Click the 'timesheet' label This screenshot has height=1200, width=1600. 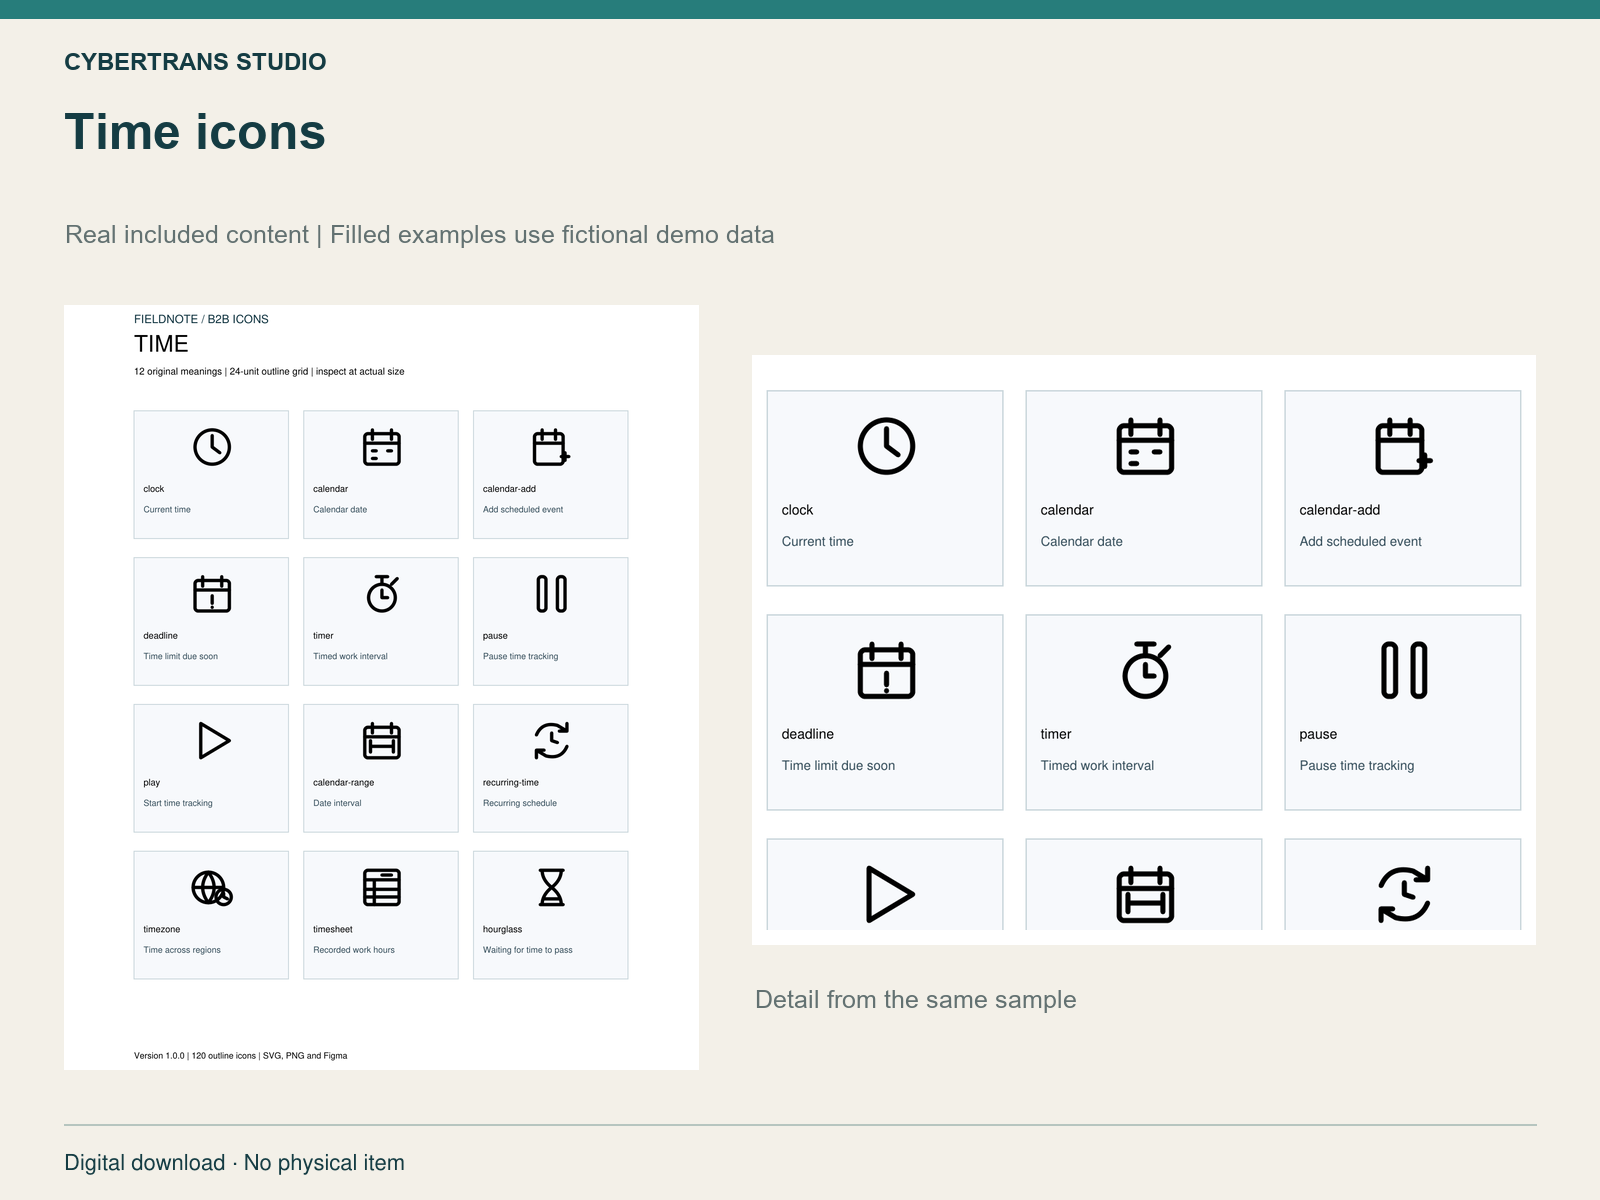pos(333,930)
